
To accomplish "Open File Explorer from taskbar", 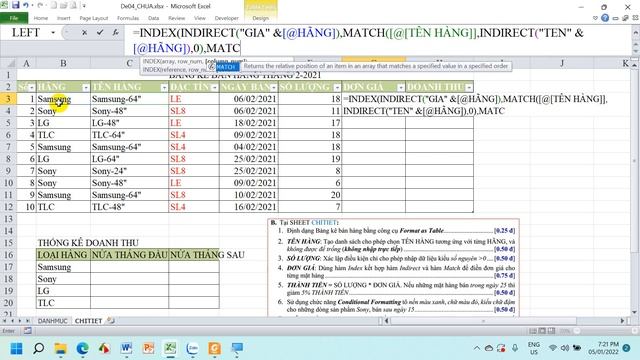I will [x=61, y=348].
